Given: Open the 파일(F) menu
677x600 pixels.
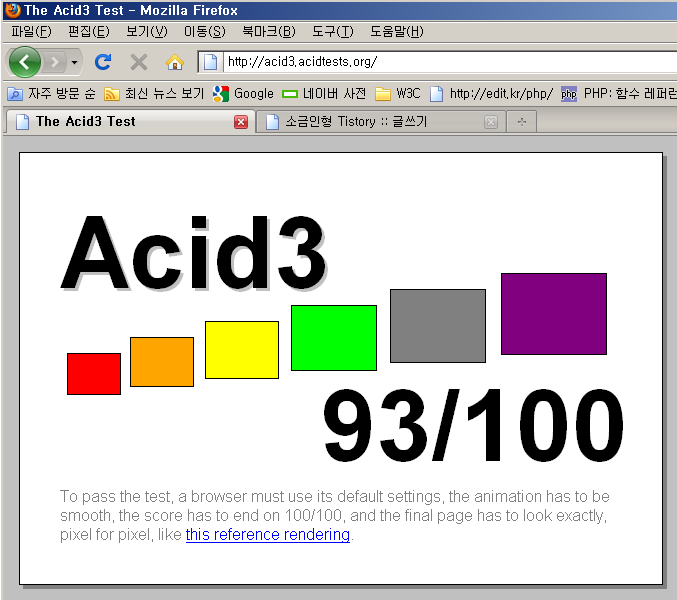Looking at the screenshot, I should [31, 31].
